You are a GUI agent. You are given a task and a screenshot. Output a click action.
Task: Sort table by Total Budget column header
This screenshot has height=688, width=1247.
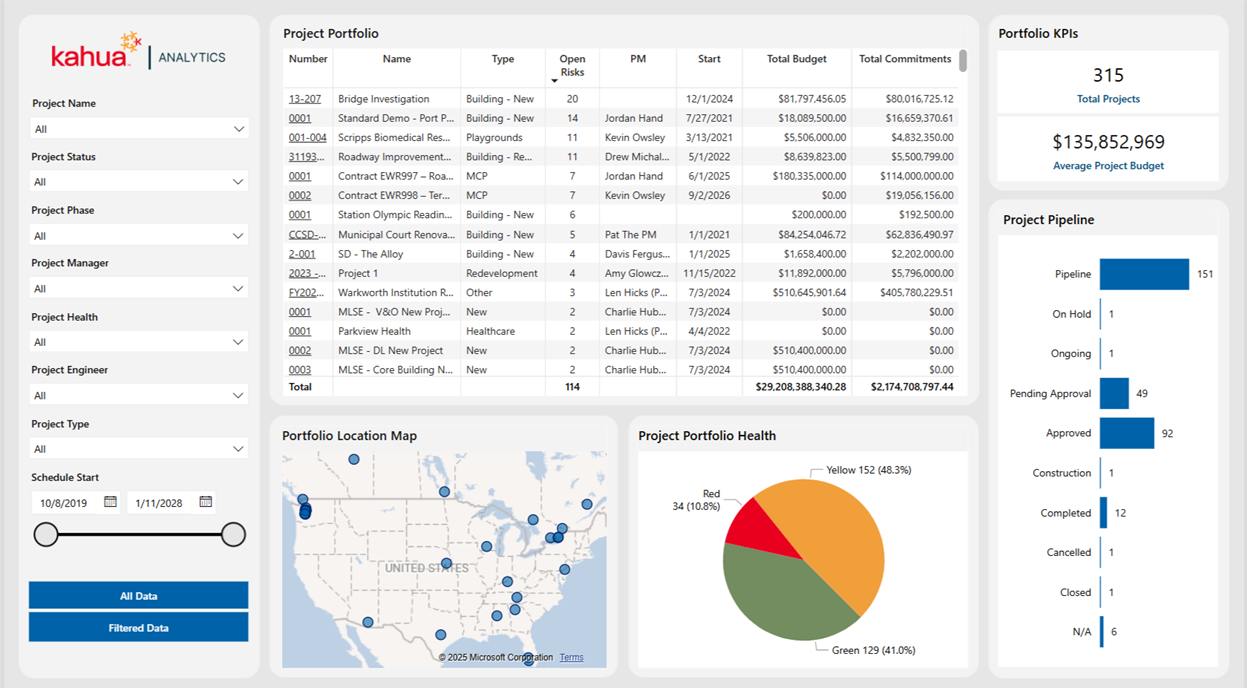pyautogui.click(x=796, y=59)
